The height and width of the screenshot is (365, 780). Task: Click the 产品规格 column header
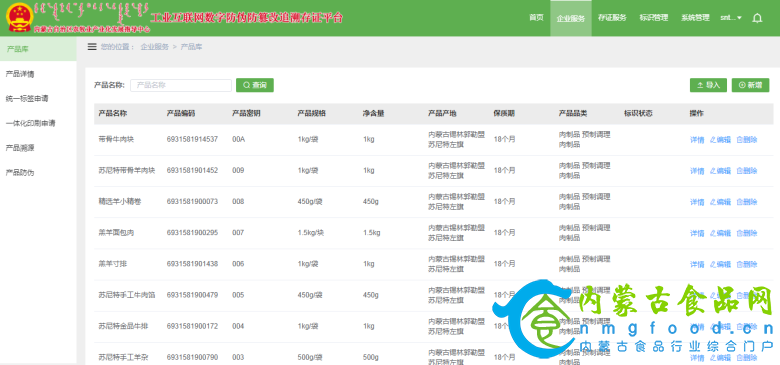[312, 113]
